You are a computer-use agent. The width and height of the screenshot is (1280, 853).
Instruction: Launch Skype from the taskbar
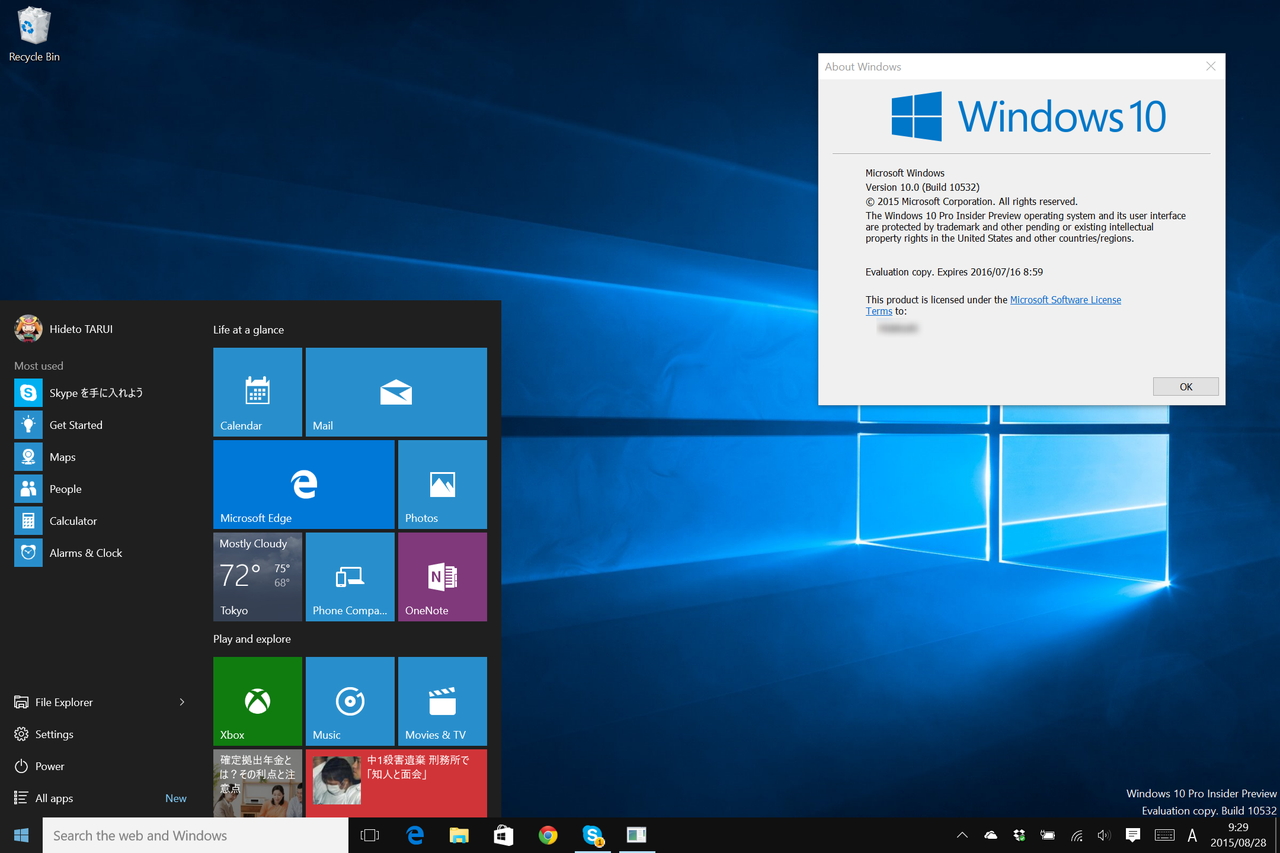[x=593, y=835]
